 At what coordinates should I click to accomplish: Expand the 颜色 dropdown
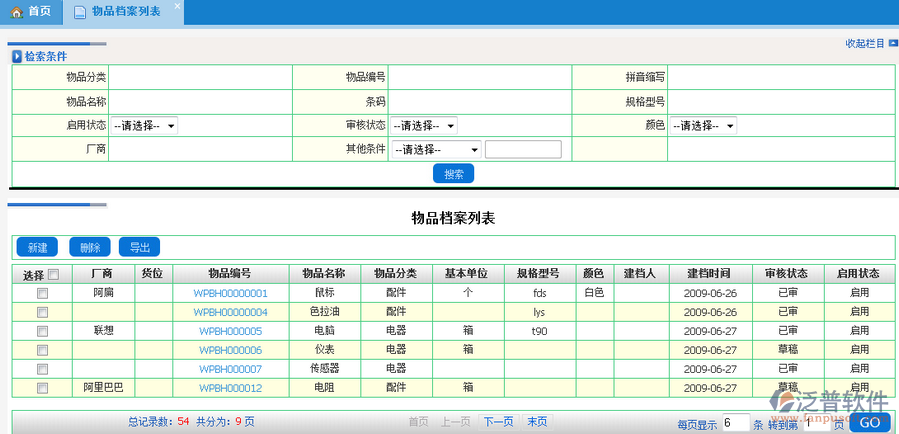click(x=704, y=126)
